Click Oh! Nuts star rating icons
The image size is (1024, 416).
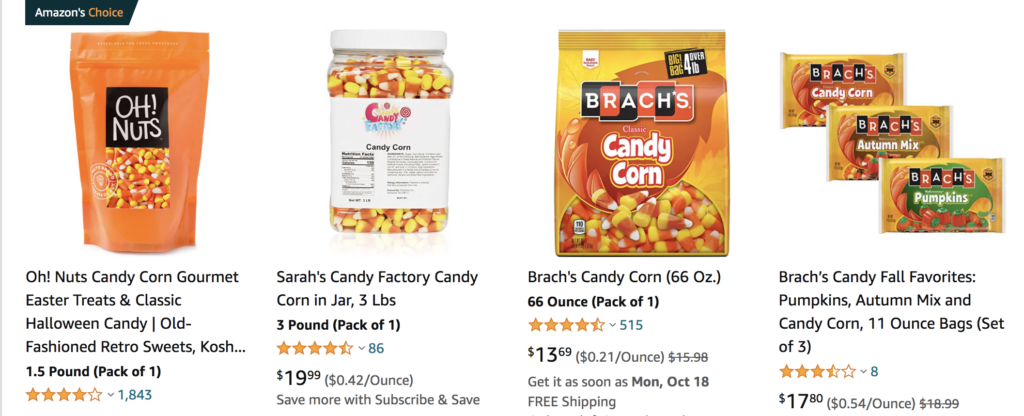coord(63,395)
